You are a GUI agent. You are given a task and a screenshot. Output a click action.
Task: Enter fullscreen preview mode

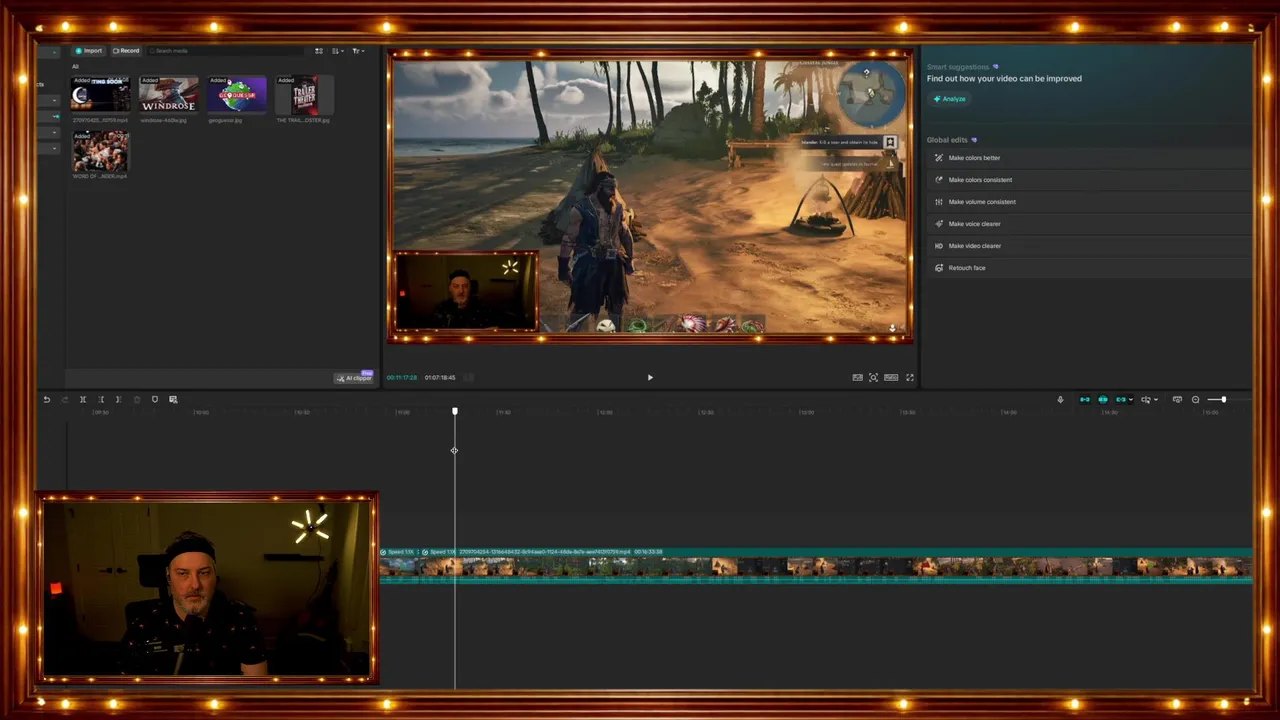click(x=909, y=378)
